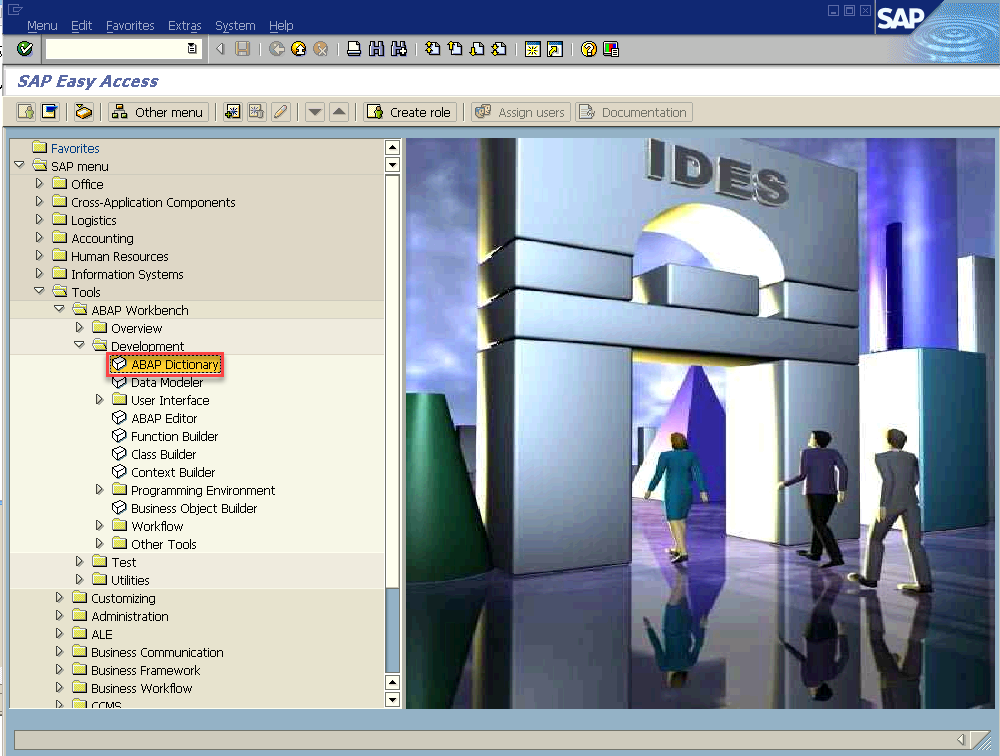Click the First Page icon

[x=432, y=48]
